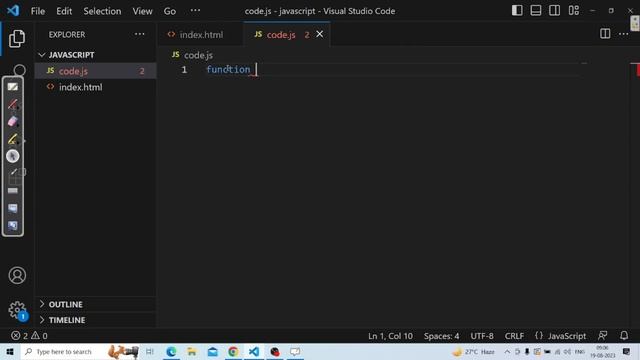Expand the OUTLINE section

point(95,304)
